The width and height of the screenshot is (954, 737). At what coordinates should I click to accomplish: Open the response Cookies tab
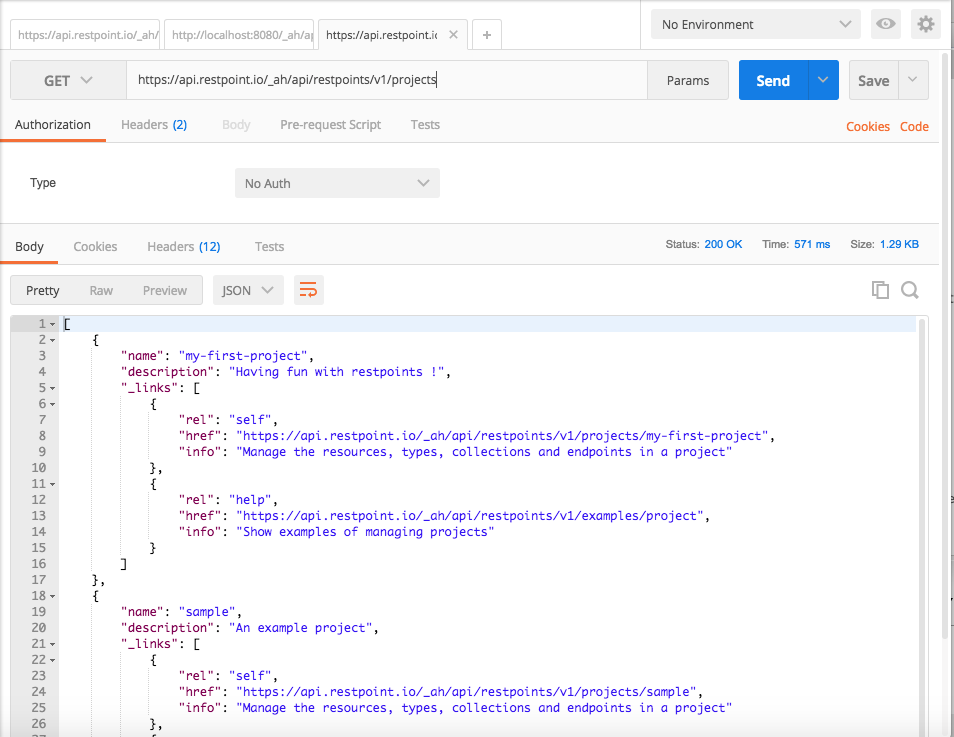point(96,246)
